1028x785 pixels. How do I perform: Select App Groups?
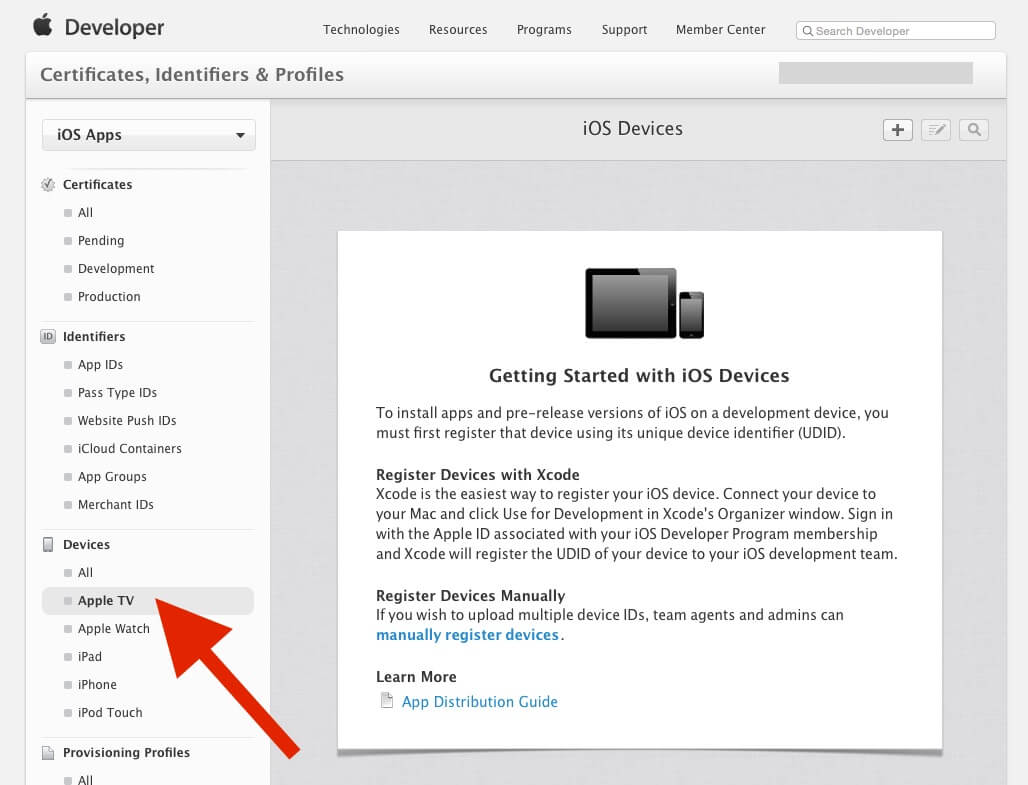click(x=112, y=477)
